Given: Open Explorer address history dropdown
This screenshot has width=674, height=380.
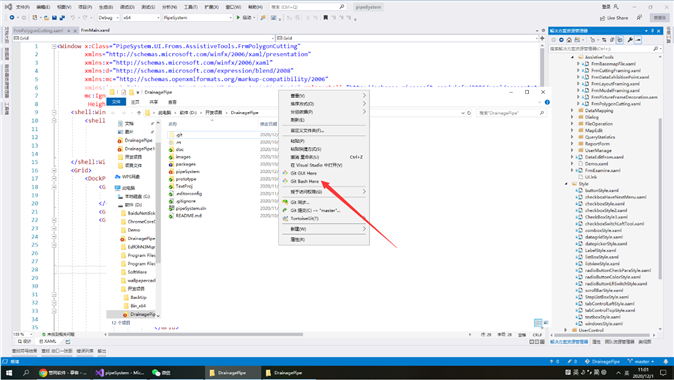Looking at the screenshot, I should pyautogui.click(x=463, y=113).
